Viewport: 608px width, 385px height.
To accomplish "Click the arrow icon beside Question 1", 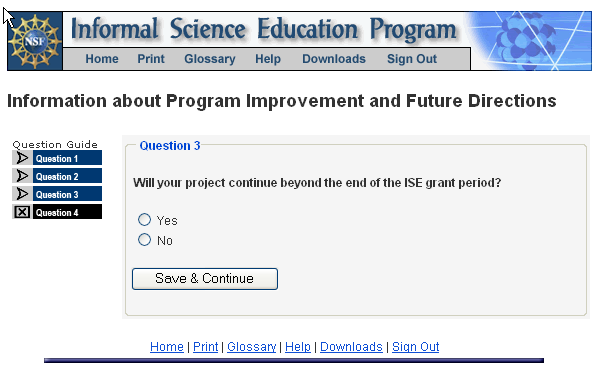I will point(22,158).
